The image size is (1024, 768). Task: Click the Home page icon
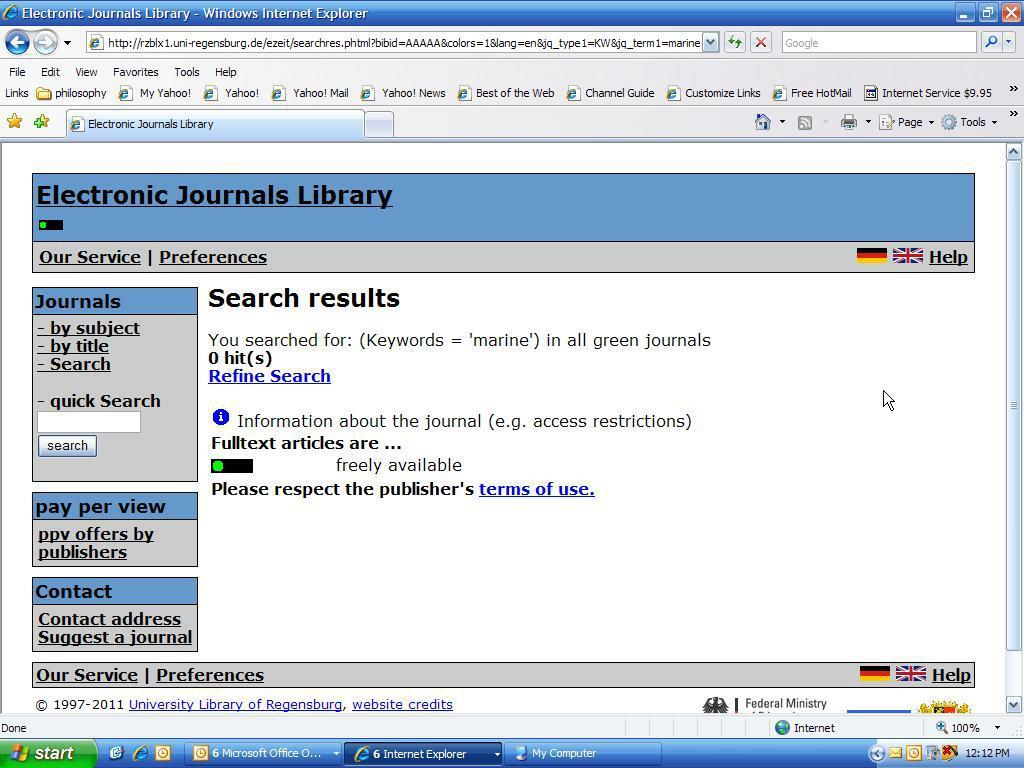[x=763, y=122]
